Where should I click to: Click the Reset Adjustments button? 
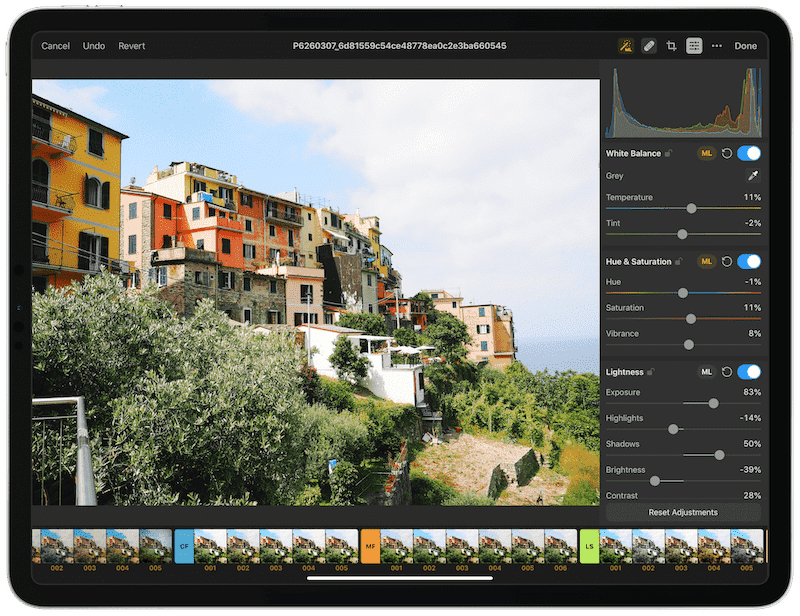click(683, 512)
